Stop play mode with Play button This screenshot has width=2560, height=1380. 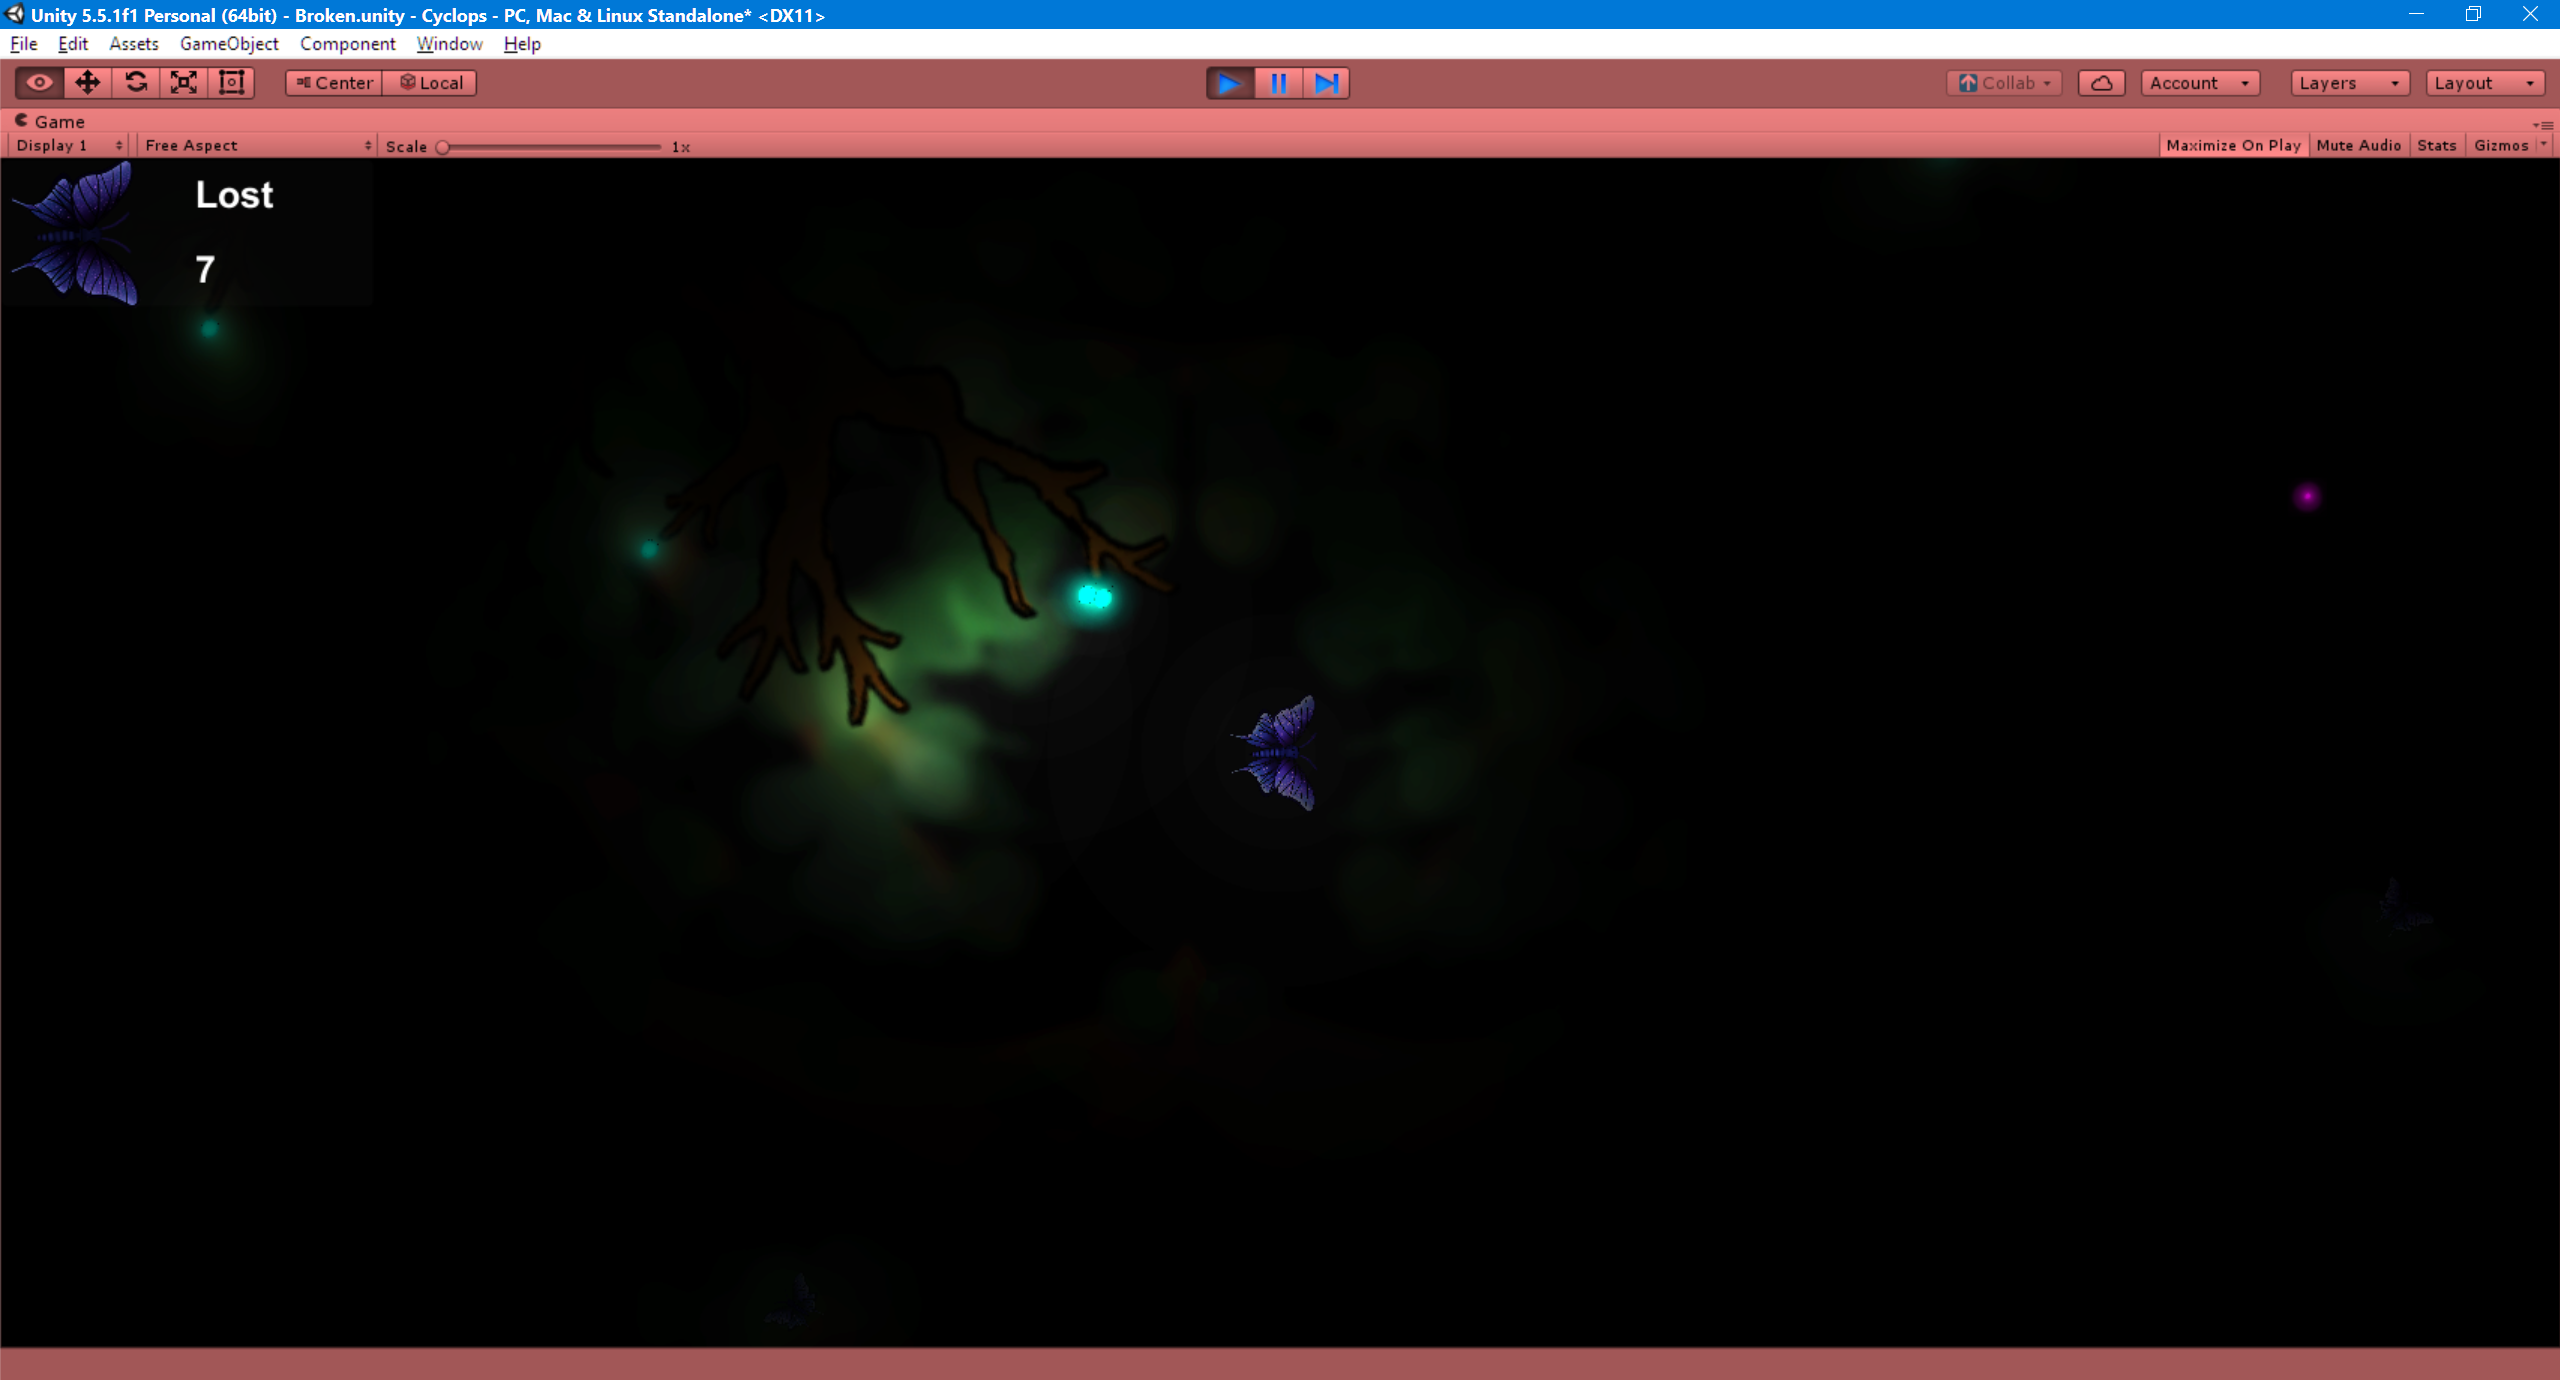pyautogui.click(x=1230, y=83)
